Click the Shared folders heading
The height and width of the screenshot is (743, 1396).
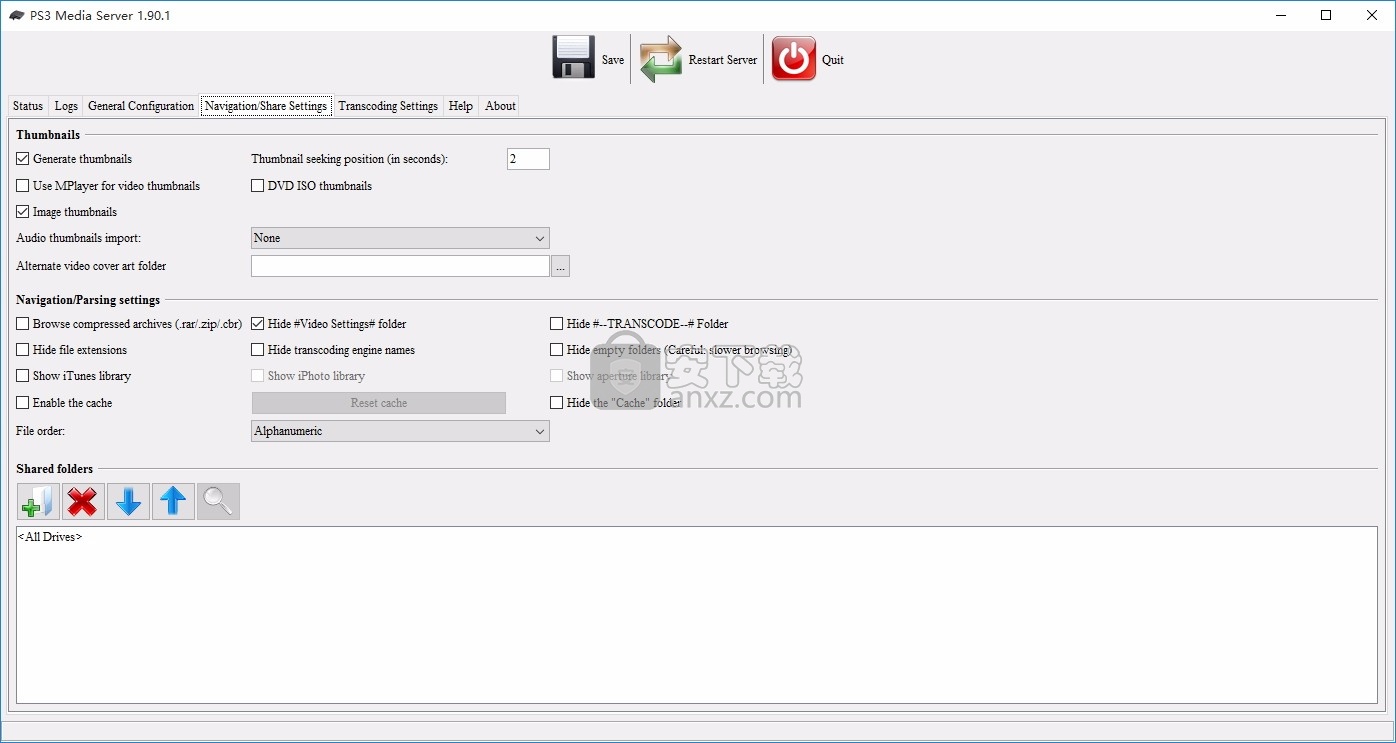pyautogui.click(x=55, y=469)
